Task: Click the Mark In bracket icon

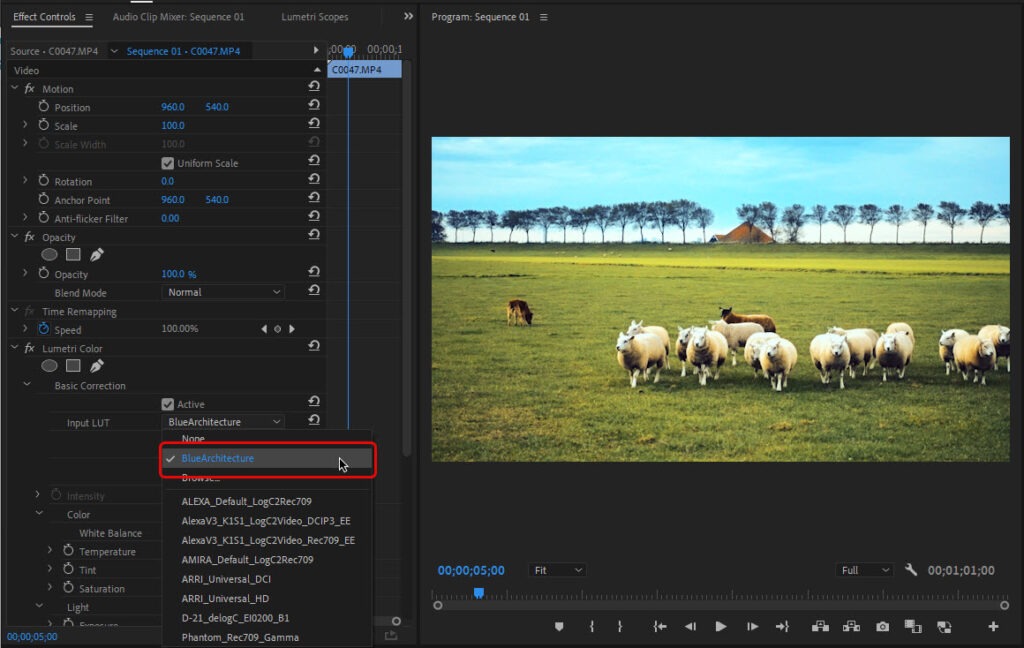Action: tap(592, 627)
